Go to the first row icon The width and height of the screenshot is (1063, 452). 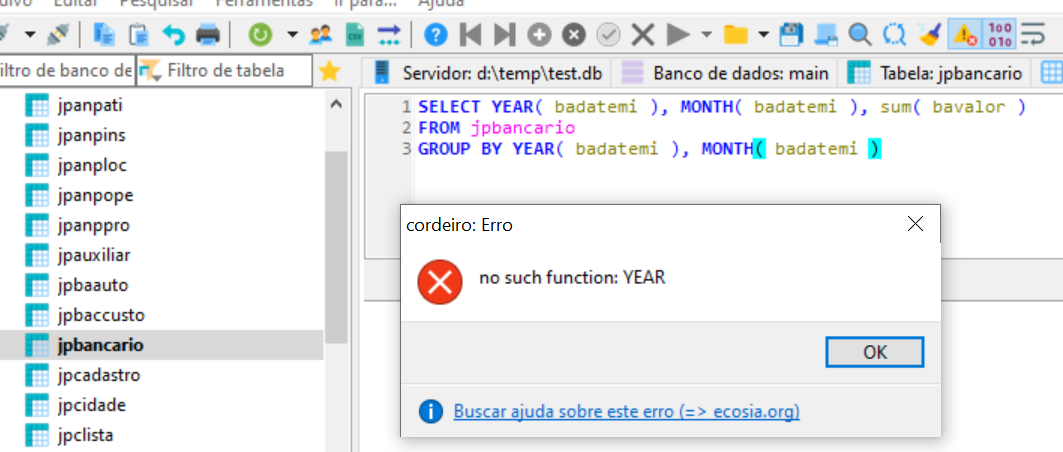pyautogui.click(x=470, y=34)
